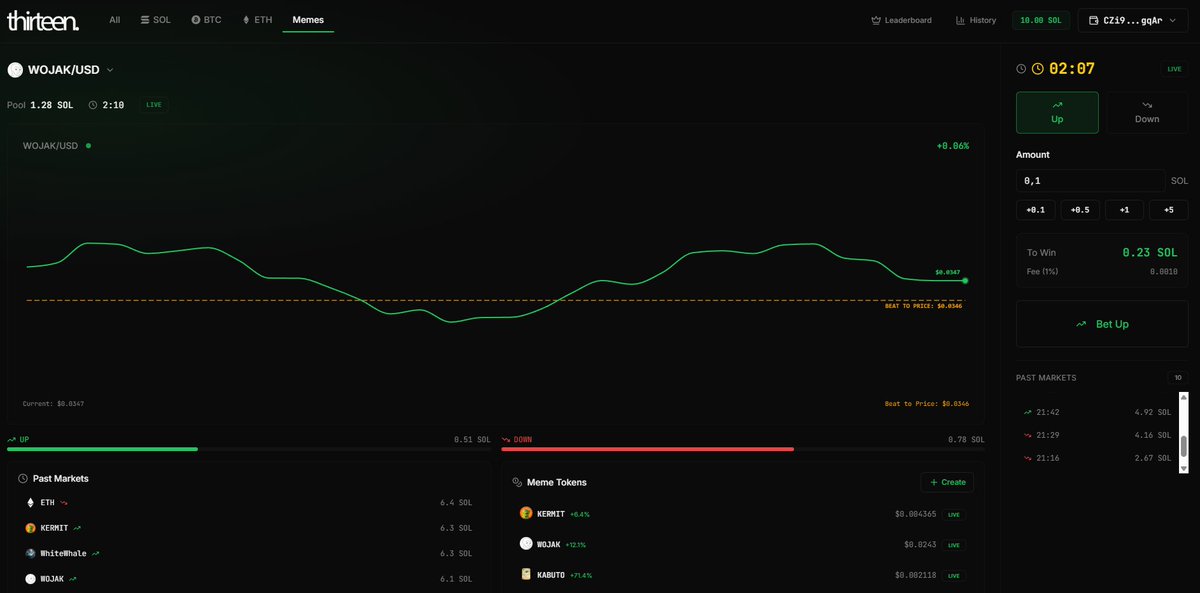Click the LIVE badge on KABUTO row

click(953, 576)
